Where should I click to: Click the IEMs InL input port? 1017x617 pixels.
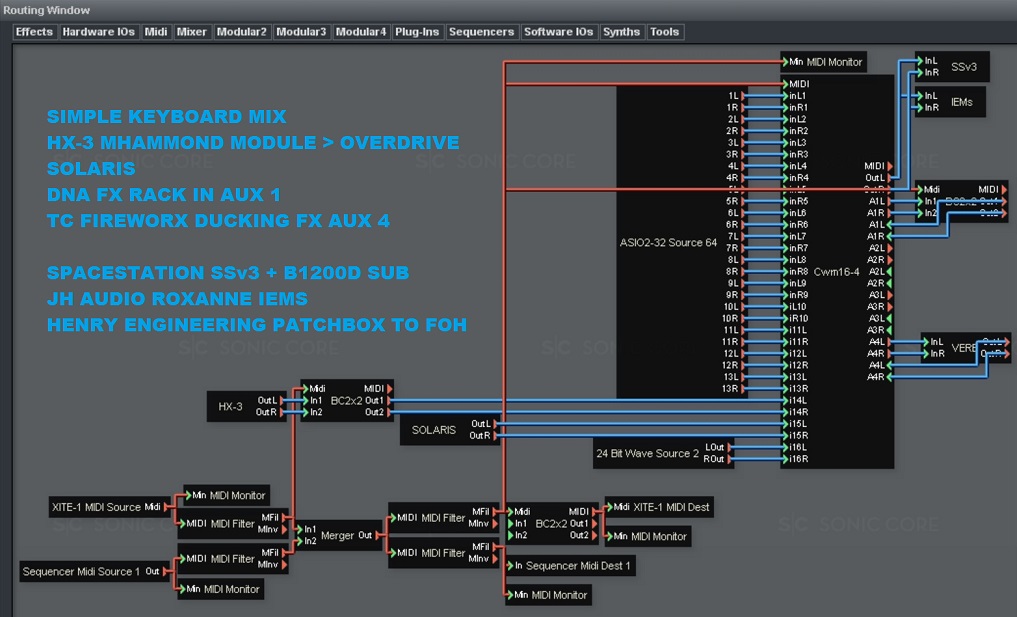pyautogui.click(x=920, y=96)
